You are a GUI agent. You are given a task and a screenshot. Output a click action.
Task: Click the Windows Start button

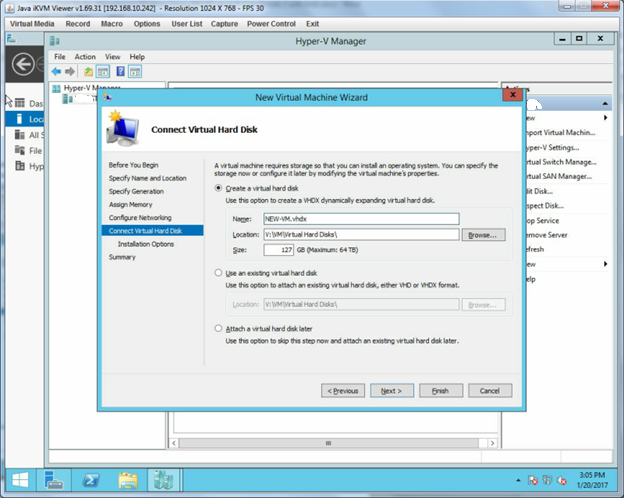[20, 480]
